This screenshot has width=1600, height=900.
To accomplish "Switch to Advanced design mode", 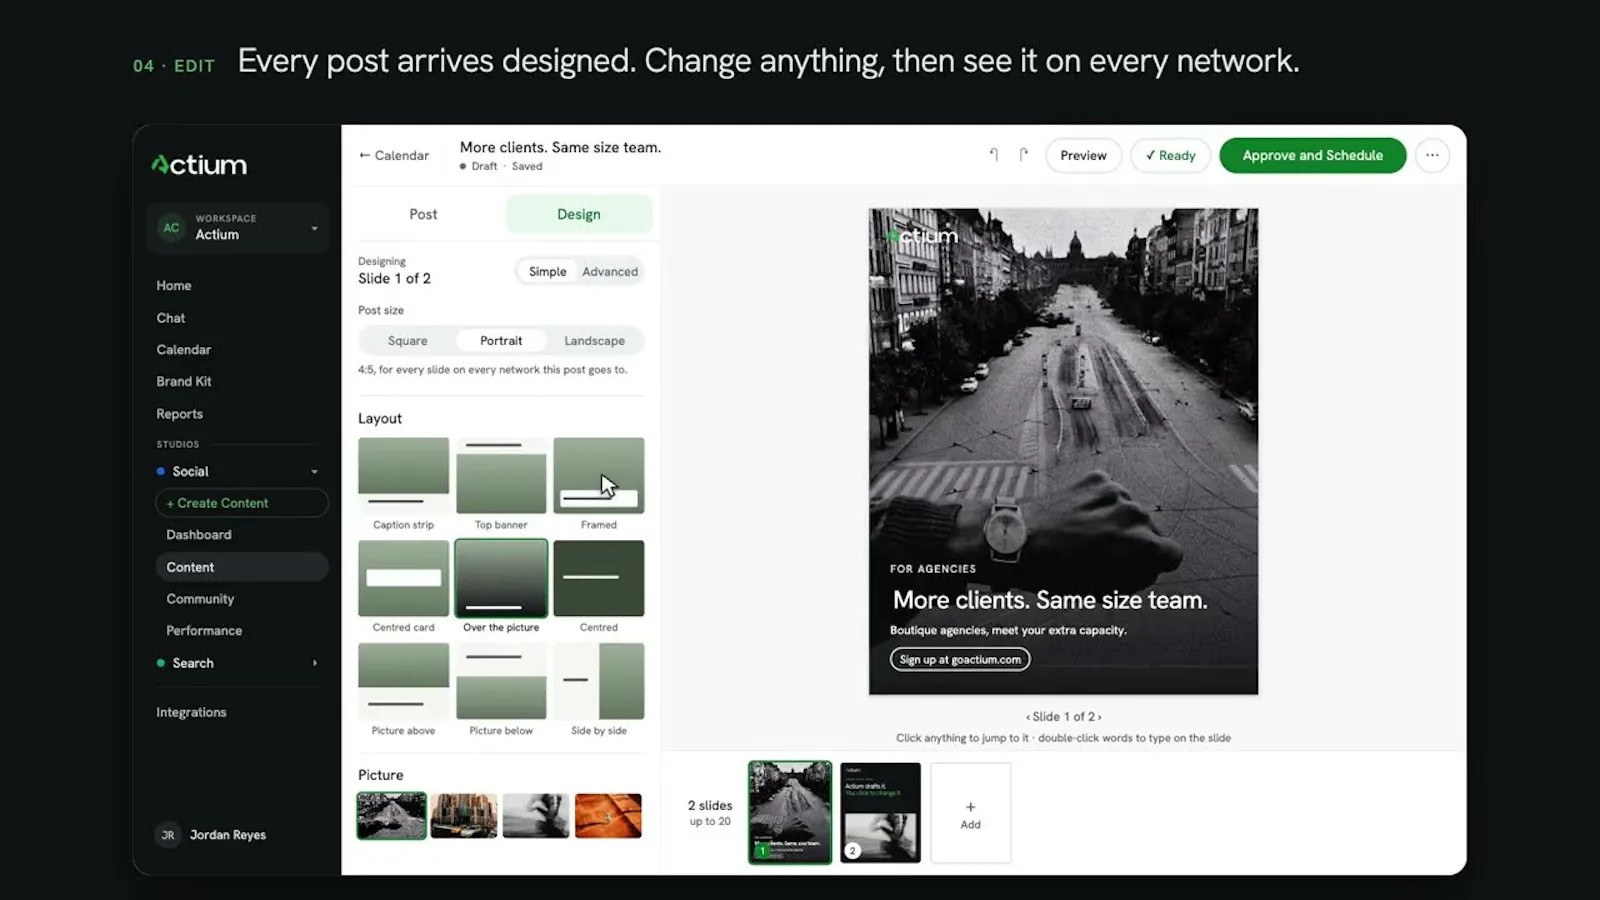I will [610, 271].
